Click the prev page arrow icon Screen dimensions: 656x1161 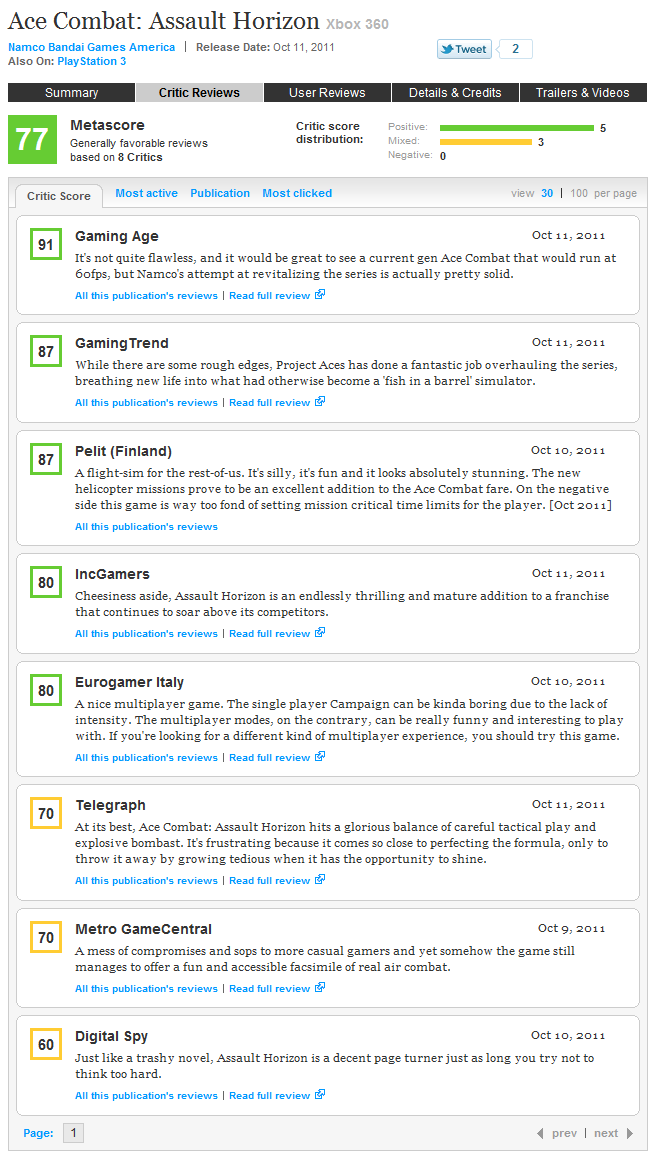click(x=540, y=1133)
